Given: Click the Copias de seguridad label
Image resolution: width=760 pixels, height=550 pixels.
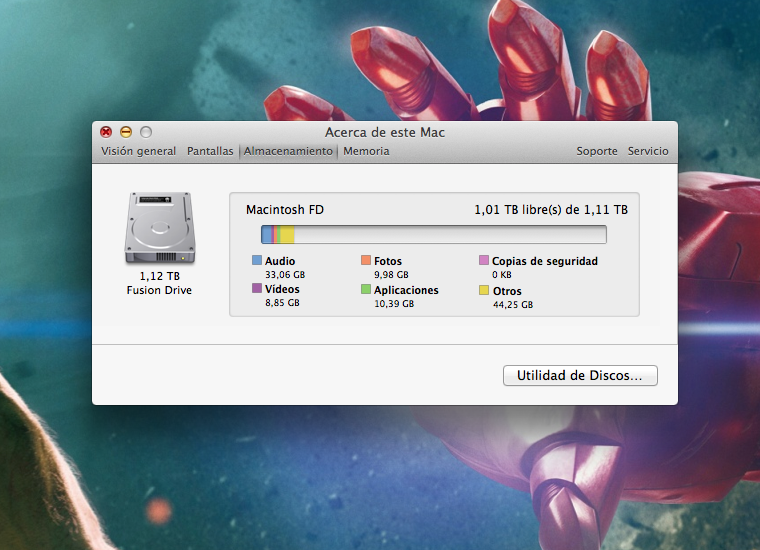Looking at the screenshot, I should click(x=545, y=261).
